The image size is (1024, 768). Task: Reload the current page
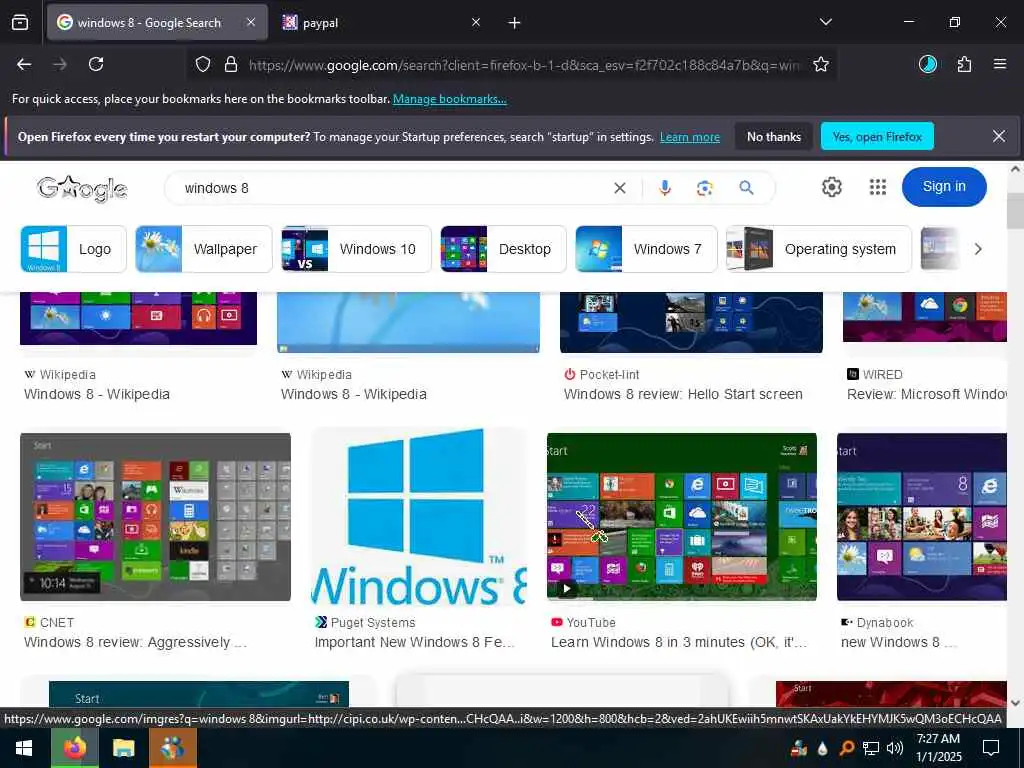pos(96,64)
